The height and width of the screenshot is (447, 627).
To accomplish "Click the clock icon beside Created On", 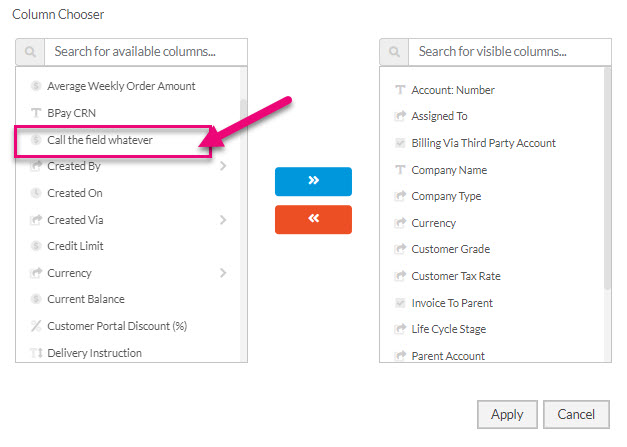I will click(x=36, y=193).
